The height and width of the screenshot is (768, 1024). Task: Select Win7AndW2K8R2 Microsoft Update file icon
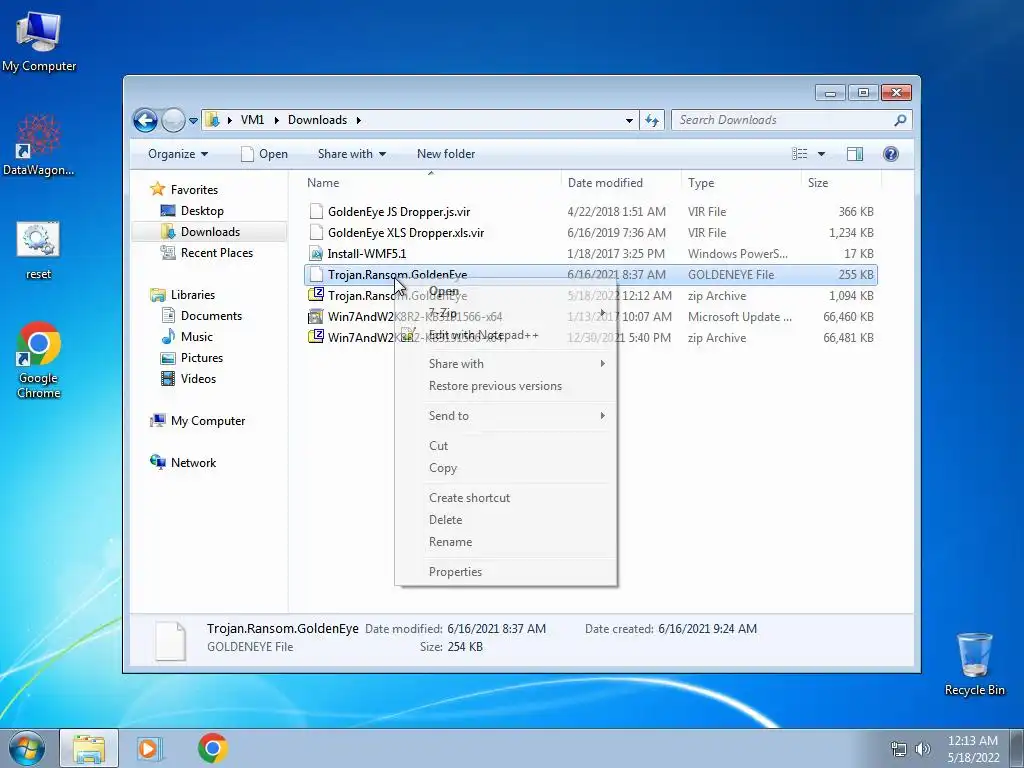pyautogui.click(x=316, y=316)
